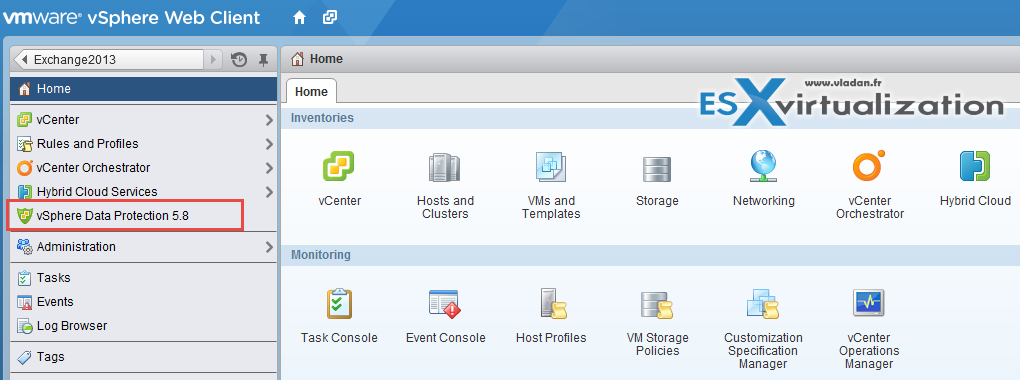This screenshot has height=380, width=1020.
Task: Open Rules and Profiles sidebar item
Action: click(144, 144)
